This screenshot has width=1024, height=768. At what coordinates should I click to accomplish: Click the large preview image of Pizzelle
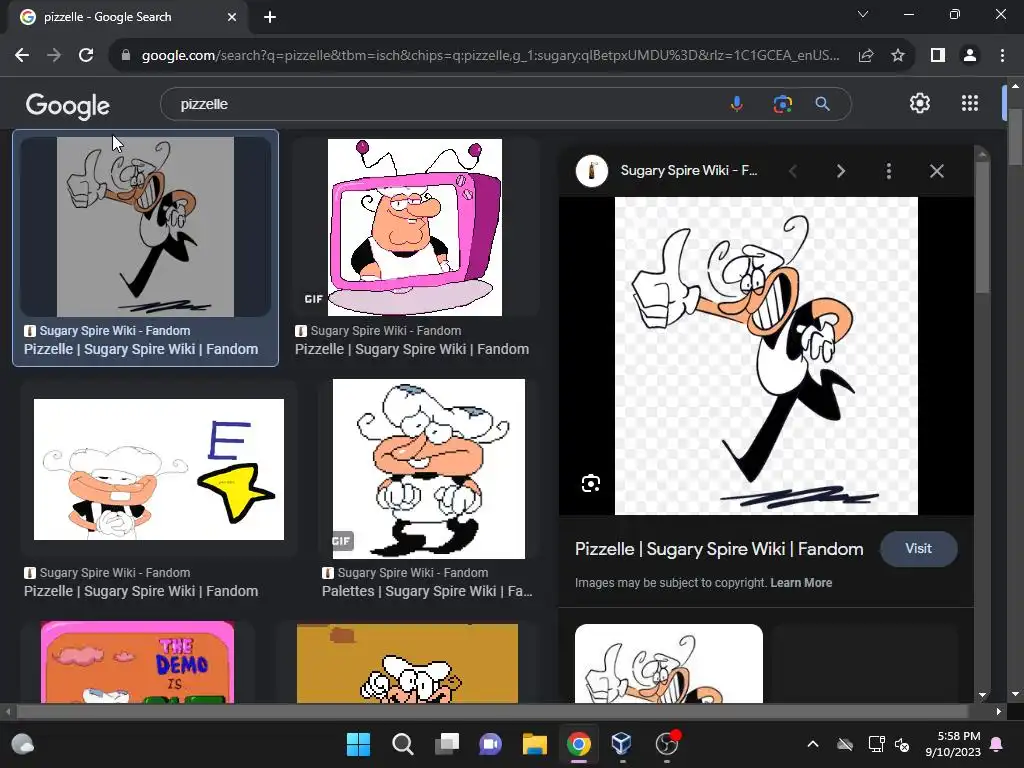click(x=766, y=356)
